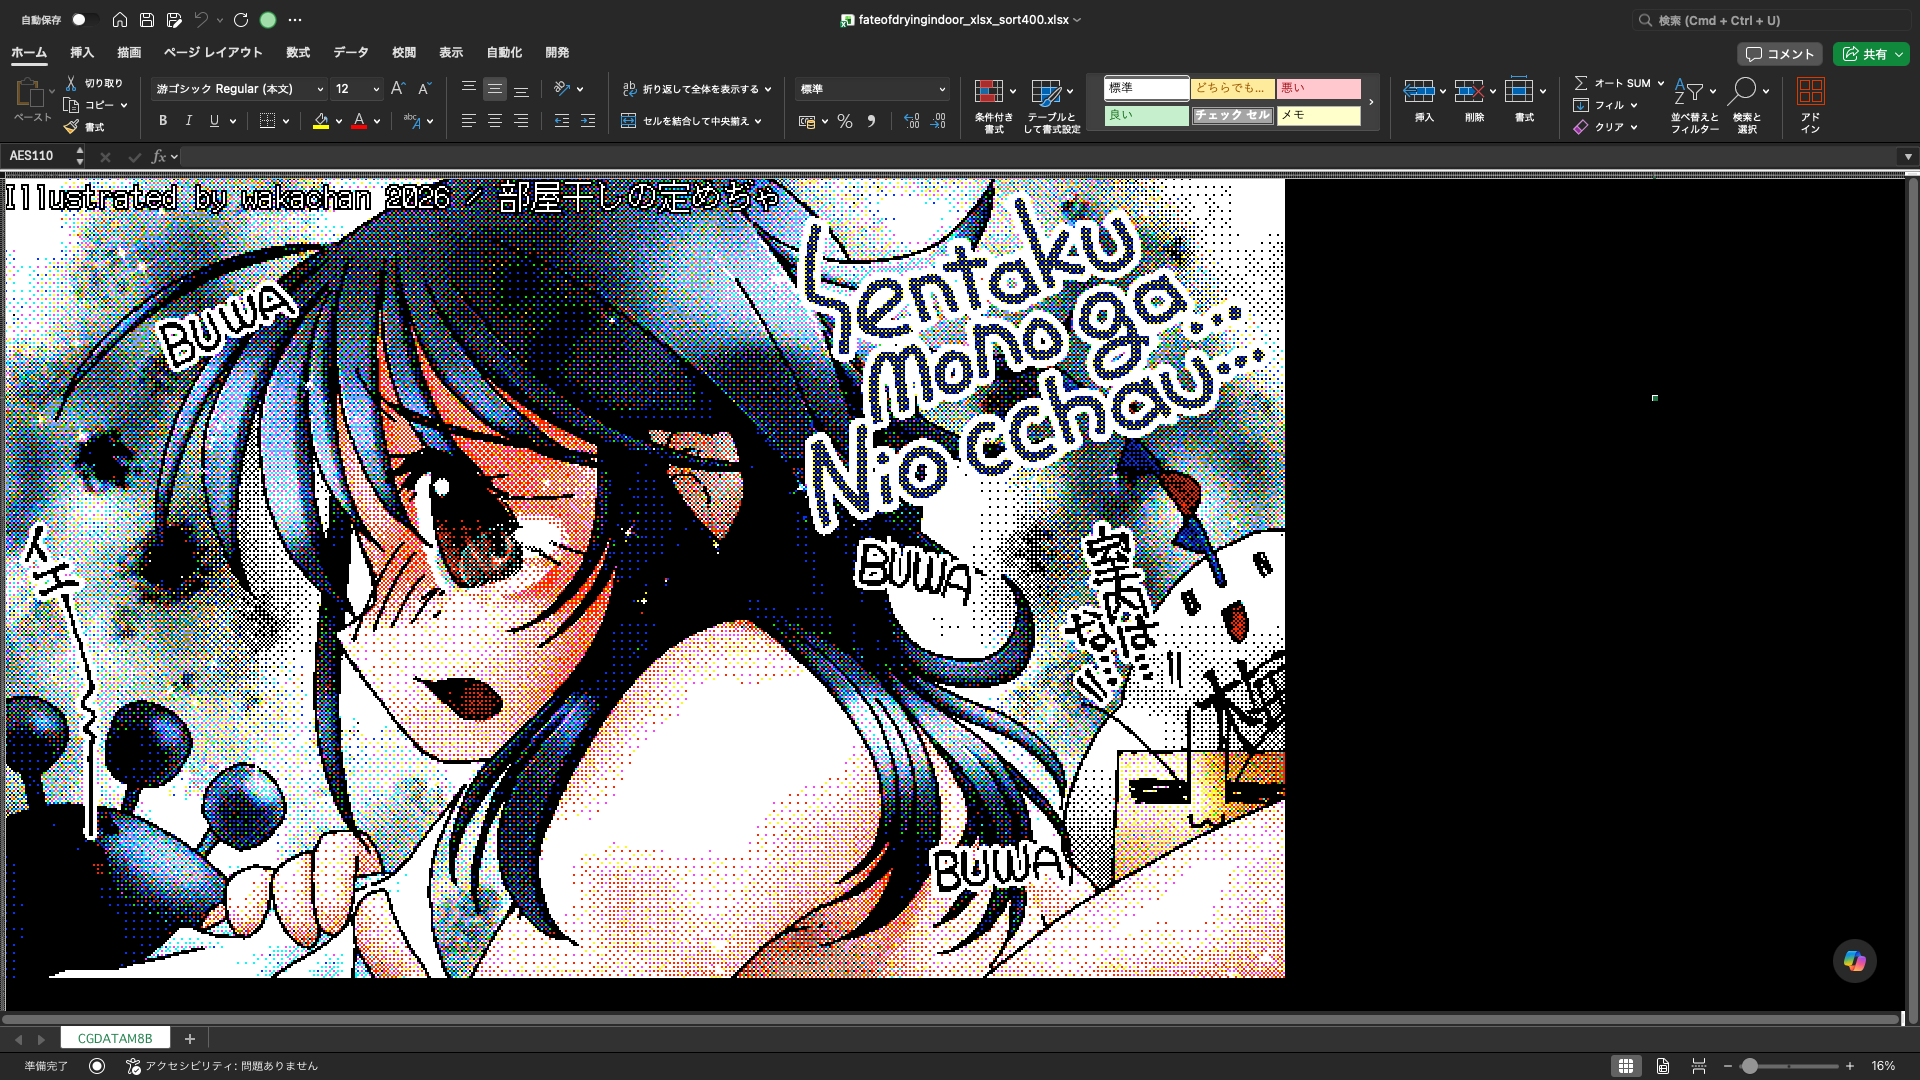The image size is (1920, 1080).
Task: Click the Undo arrow icon
Action: pyautogui.click(x=201, y=20)
